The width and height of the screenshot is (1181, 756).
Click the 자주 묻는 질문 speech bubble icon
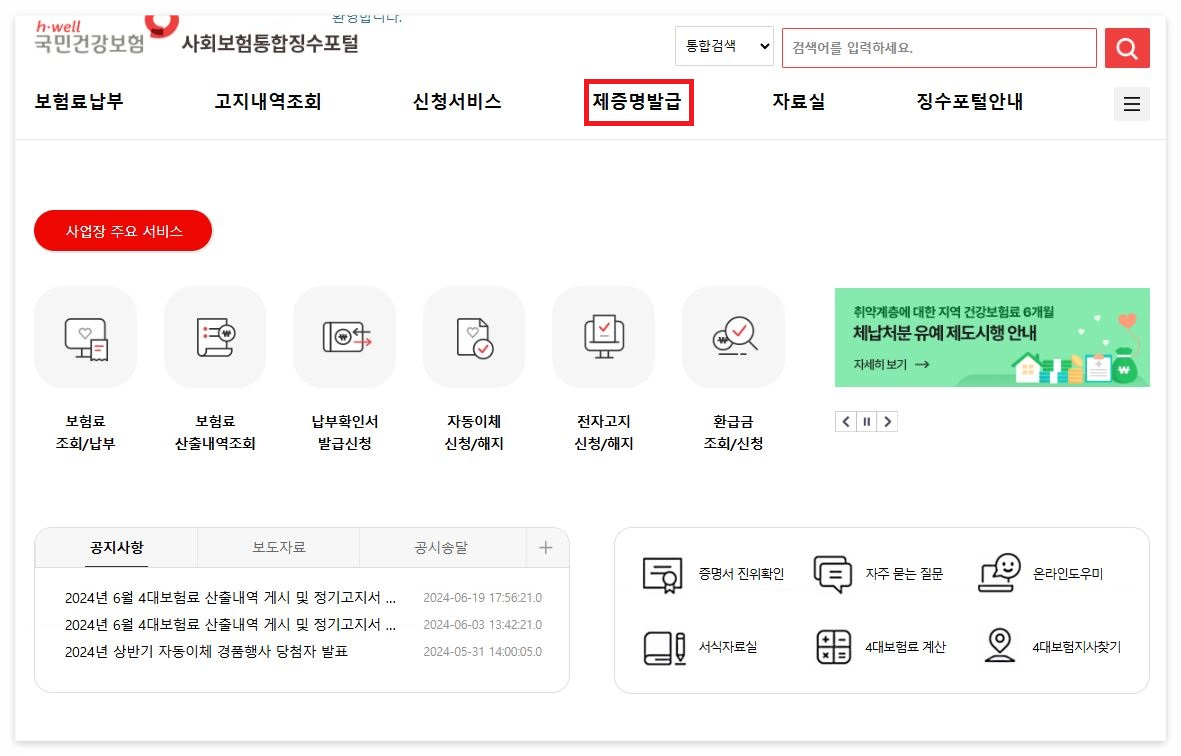tap(833, 572)
